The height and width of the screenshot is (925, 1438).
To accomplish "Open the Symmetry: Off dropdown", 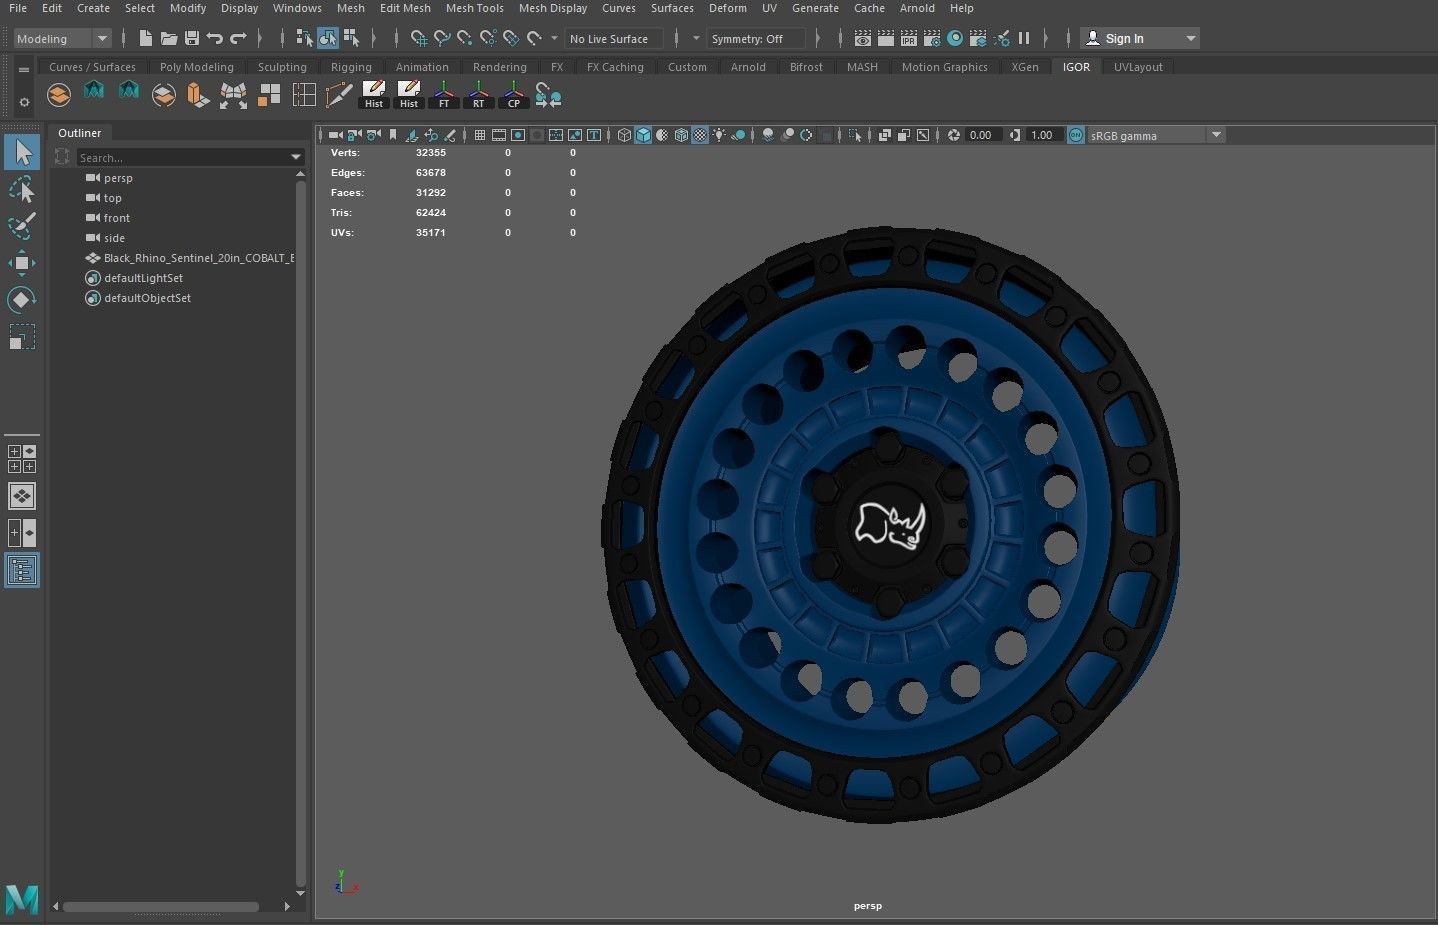I will coord(756,38).
